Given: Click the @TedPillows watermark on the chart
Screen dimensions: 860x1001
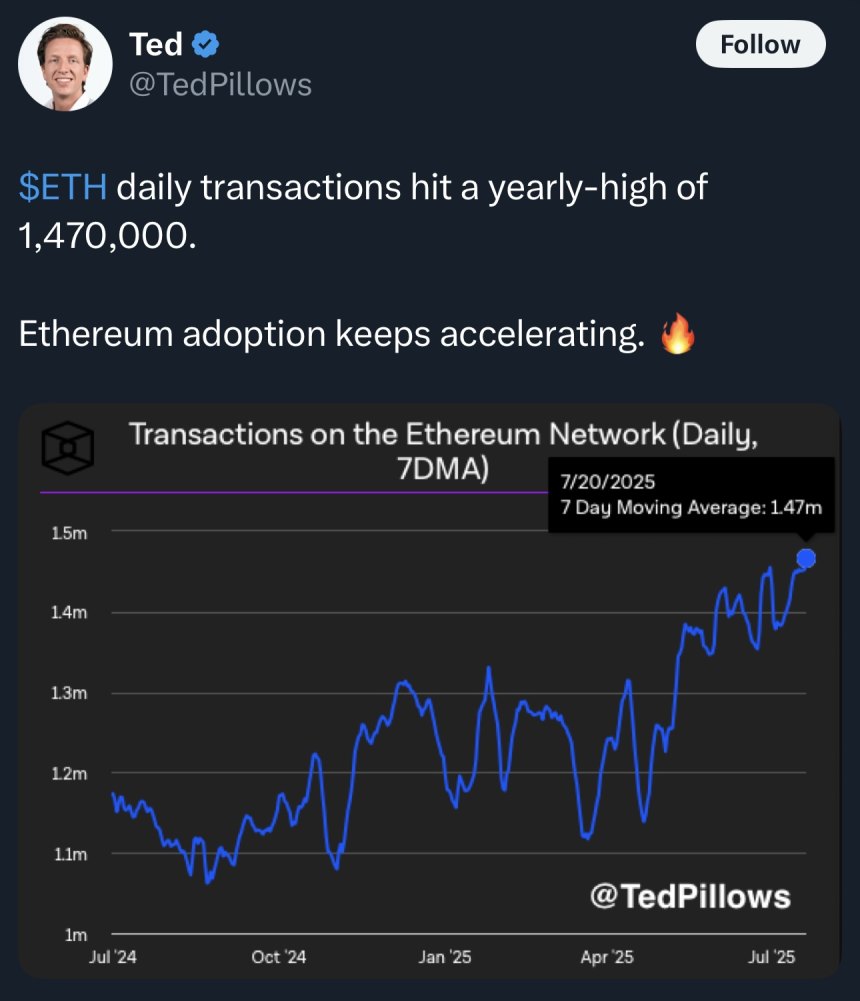Looking at the screenshot, I should [x=691, y=895].
